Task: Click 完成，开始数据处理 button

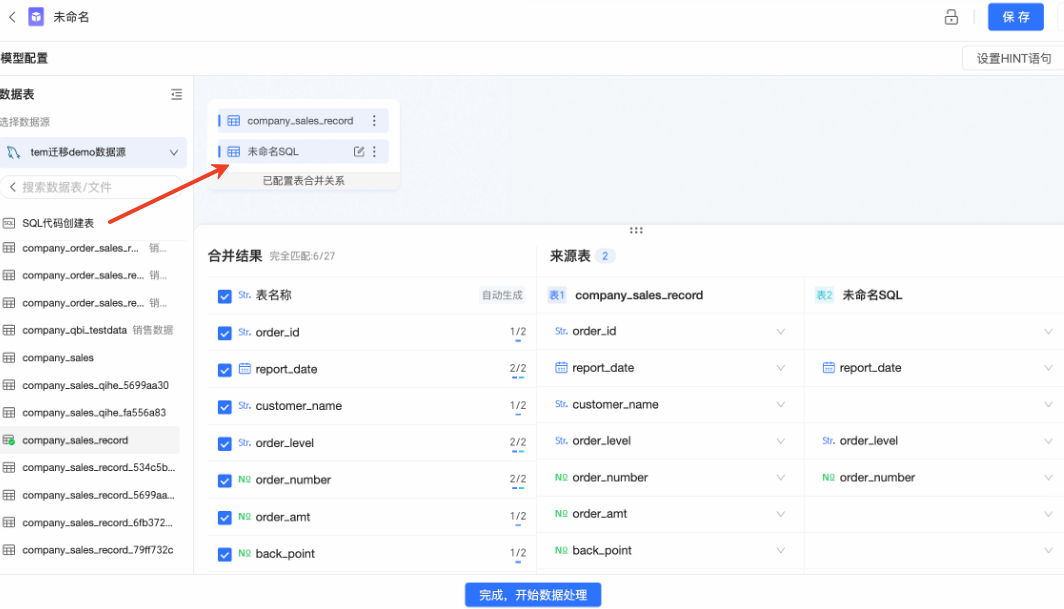Action: coord(532,595)
